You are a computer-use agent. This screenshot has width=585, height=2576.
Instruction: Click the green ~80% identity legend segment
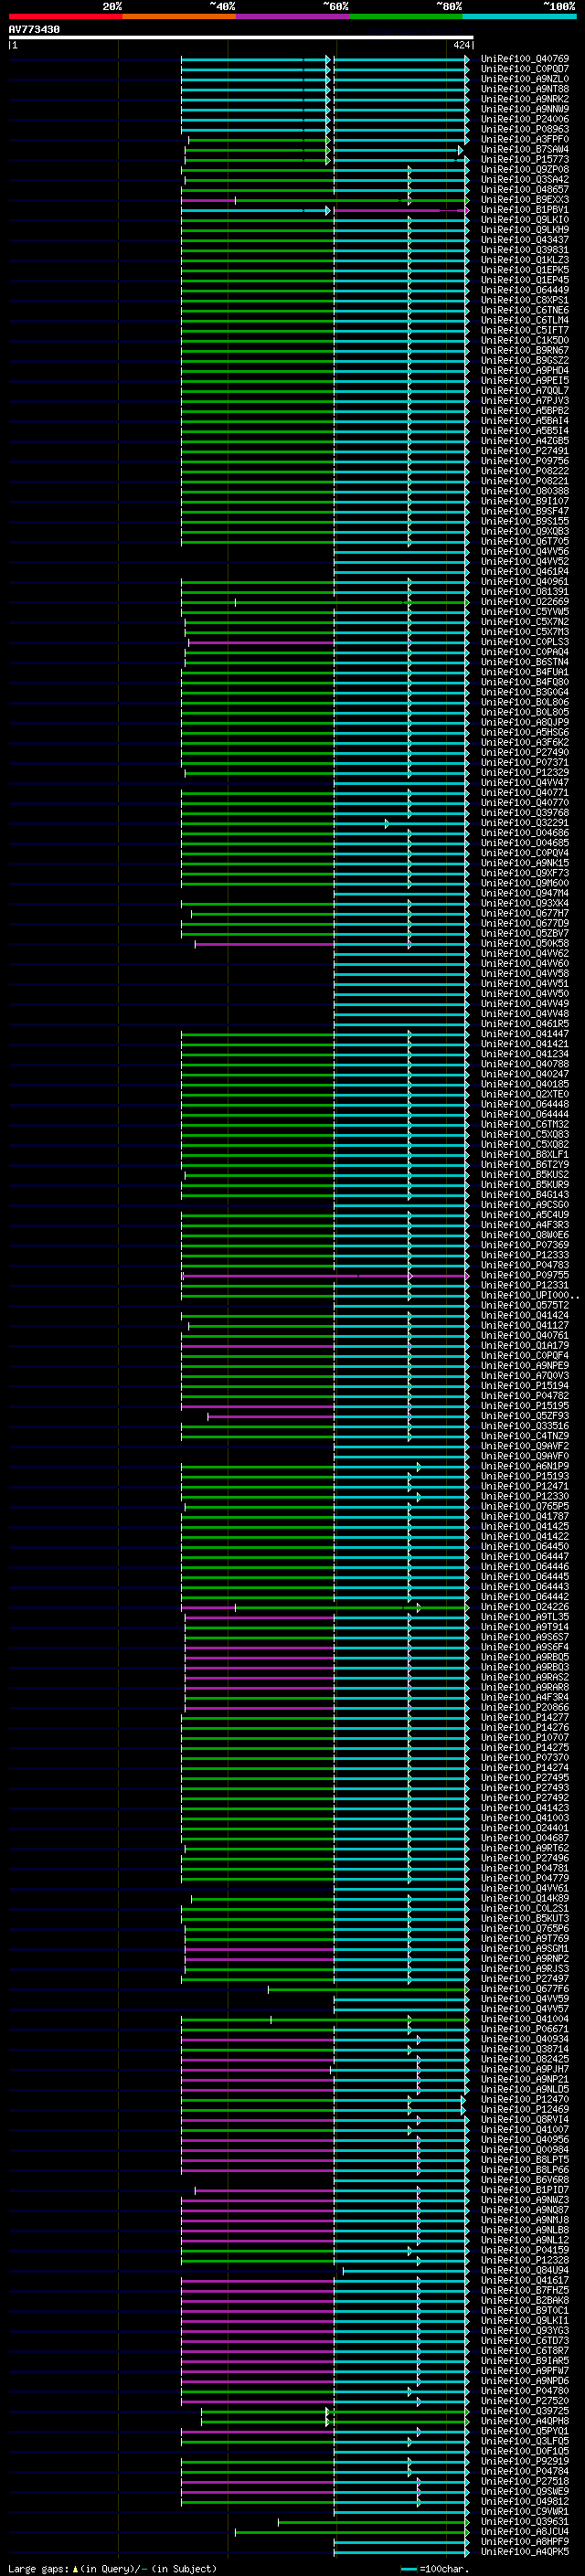click(x=406, y=16)
